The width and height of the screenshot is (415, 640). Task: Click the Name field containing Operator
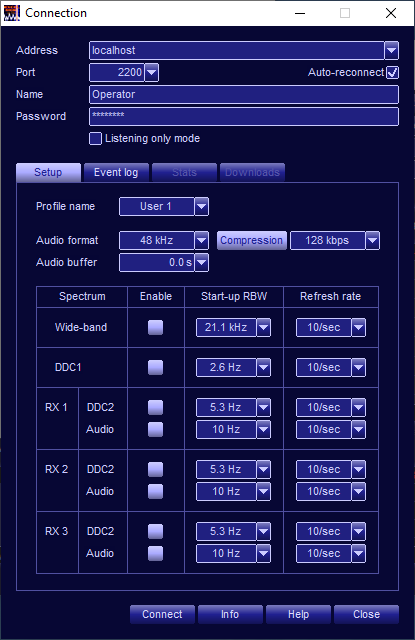point(244,95)
